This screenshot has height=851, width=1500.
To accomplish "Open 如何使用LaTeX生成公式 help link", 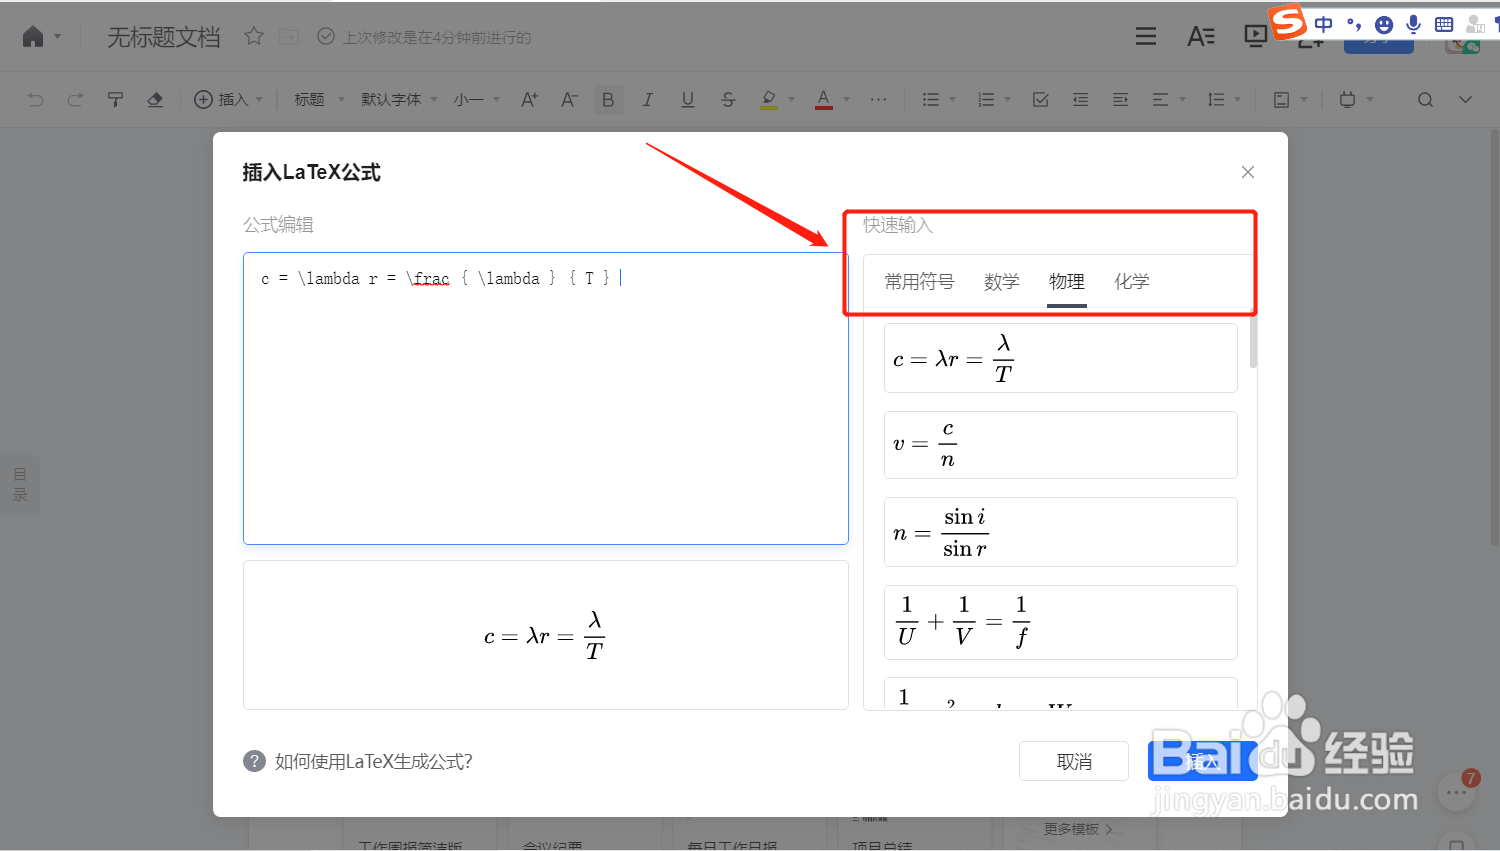I will [374, 762].
